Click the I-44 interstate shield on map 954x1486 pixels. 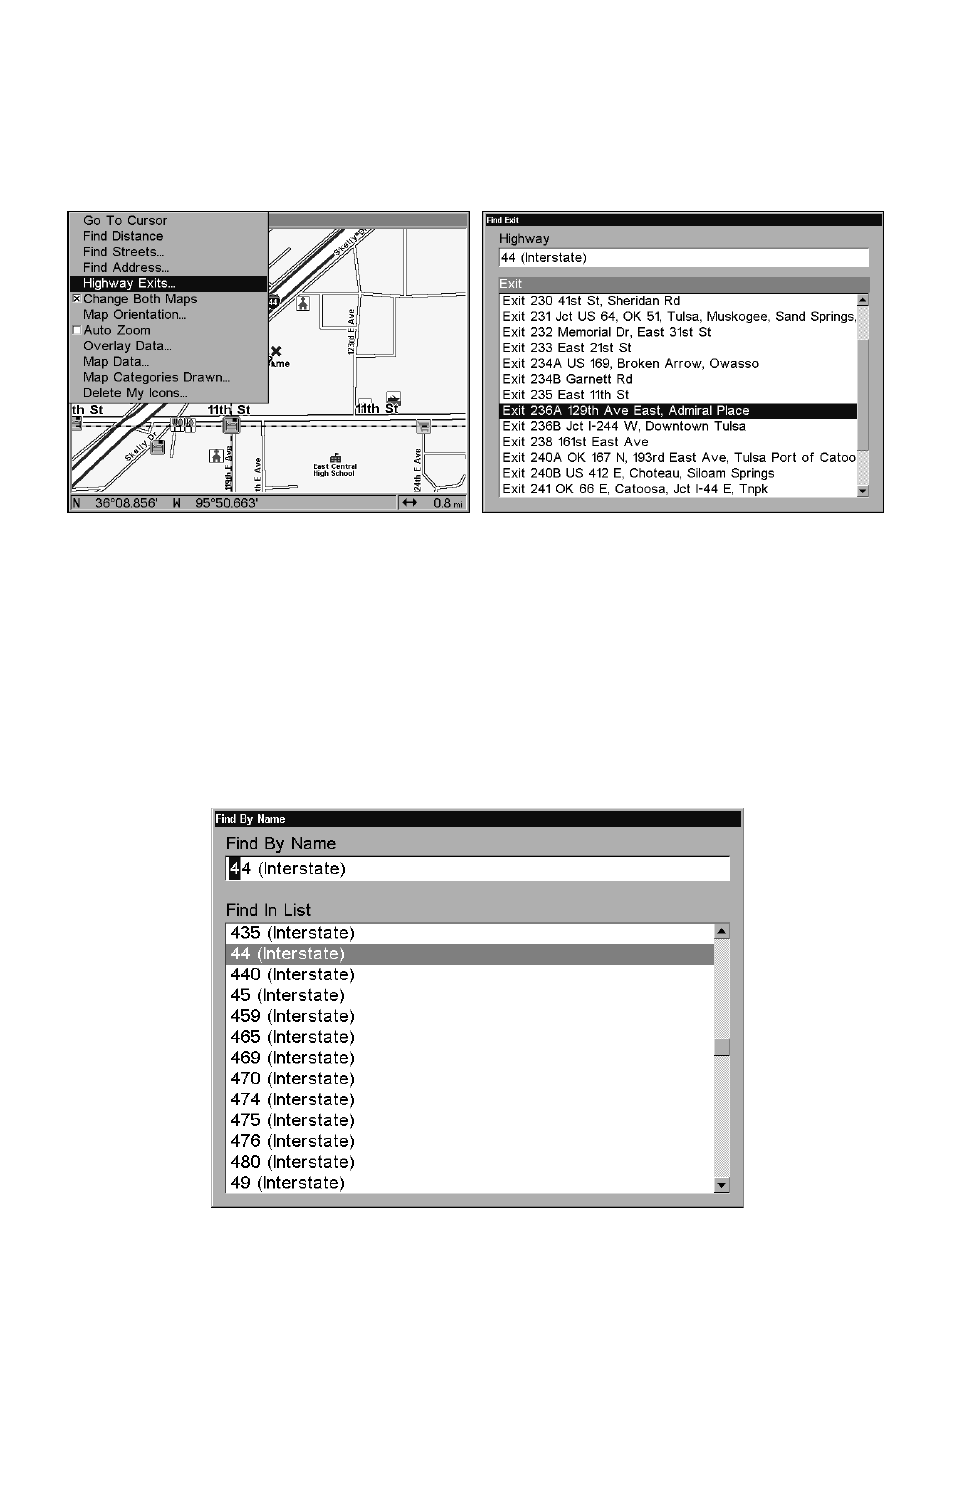pyautogui.click(x=273, y=300)
